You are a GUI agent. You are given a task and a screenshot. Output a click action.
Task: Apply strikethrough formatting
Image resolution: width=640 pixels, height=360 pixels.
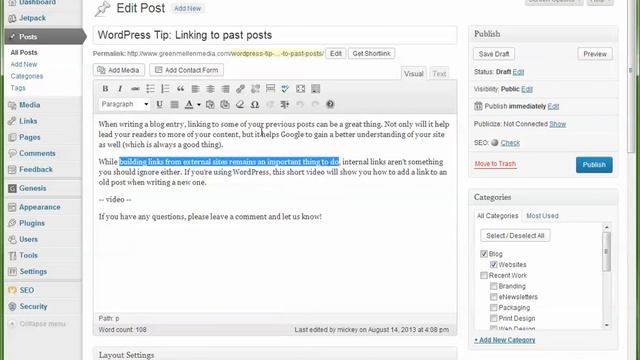(135, 89)
